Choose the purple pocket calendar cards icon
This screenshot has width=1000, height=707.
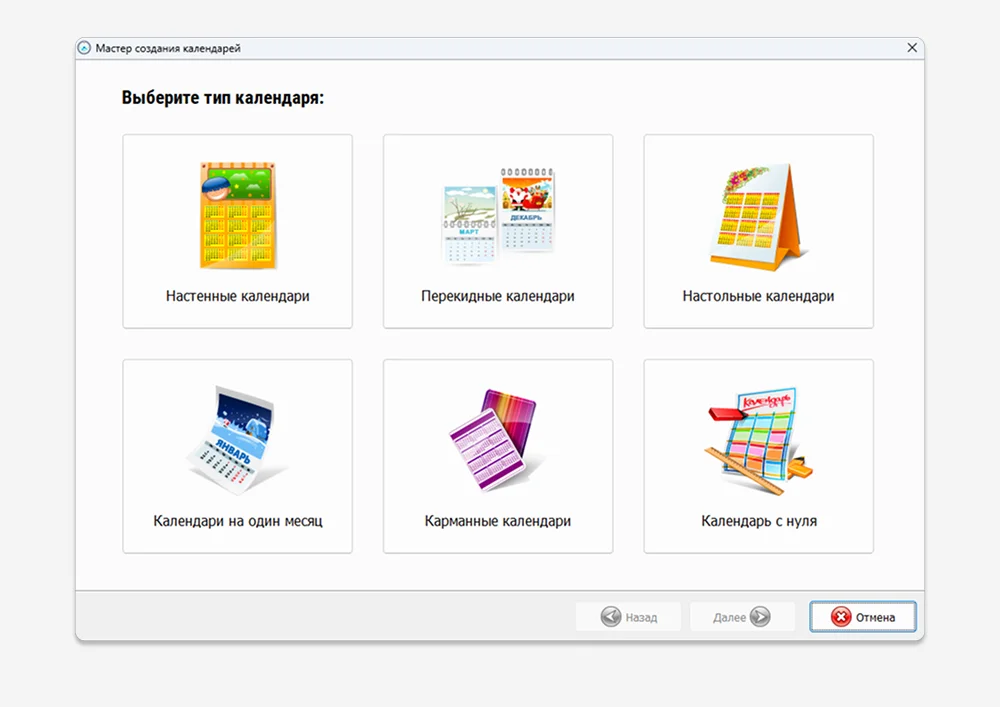[x=498, y=440]
